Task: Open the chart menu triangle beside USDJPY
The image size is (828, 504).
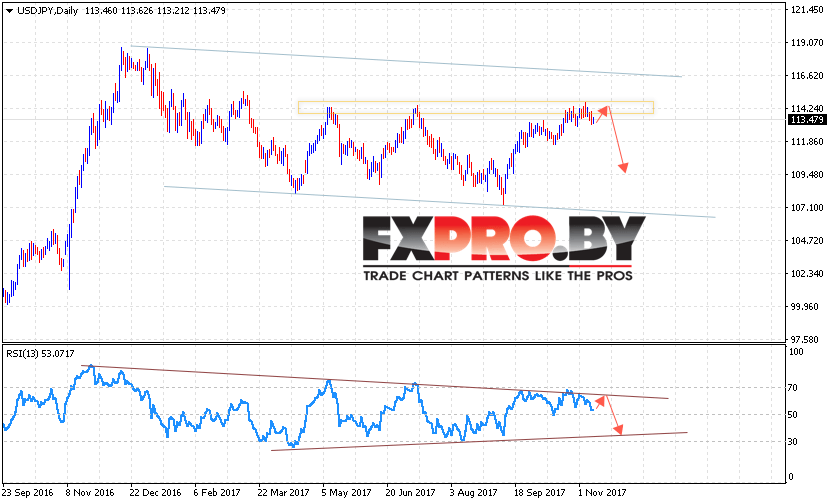Action: 9,11
